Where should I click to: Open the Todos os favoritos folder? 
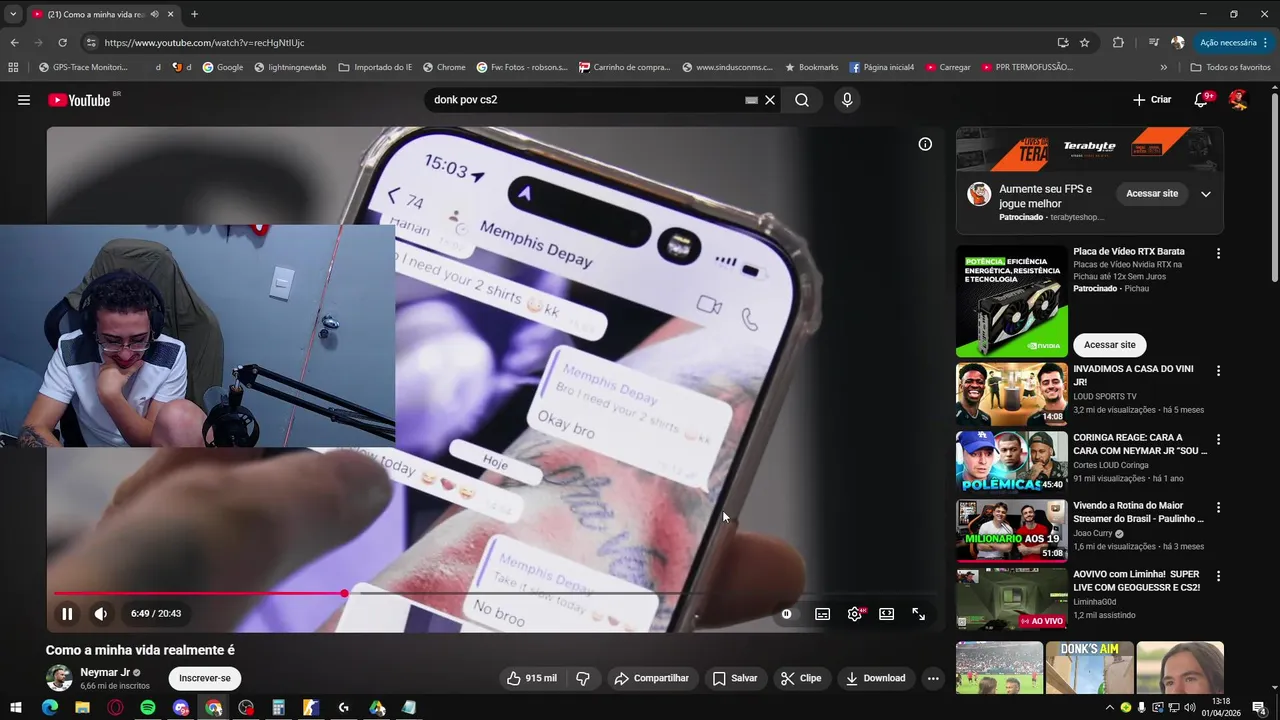tap(1230, 67)
